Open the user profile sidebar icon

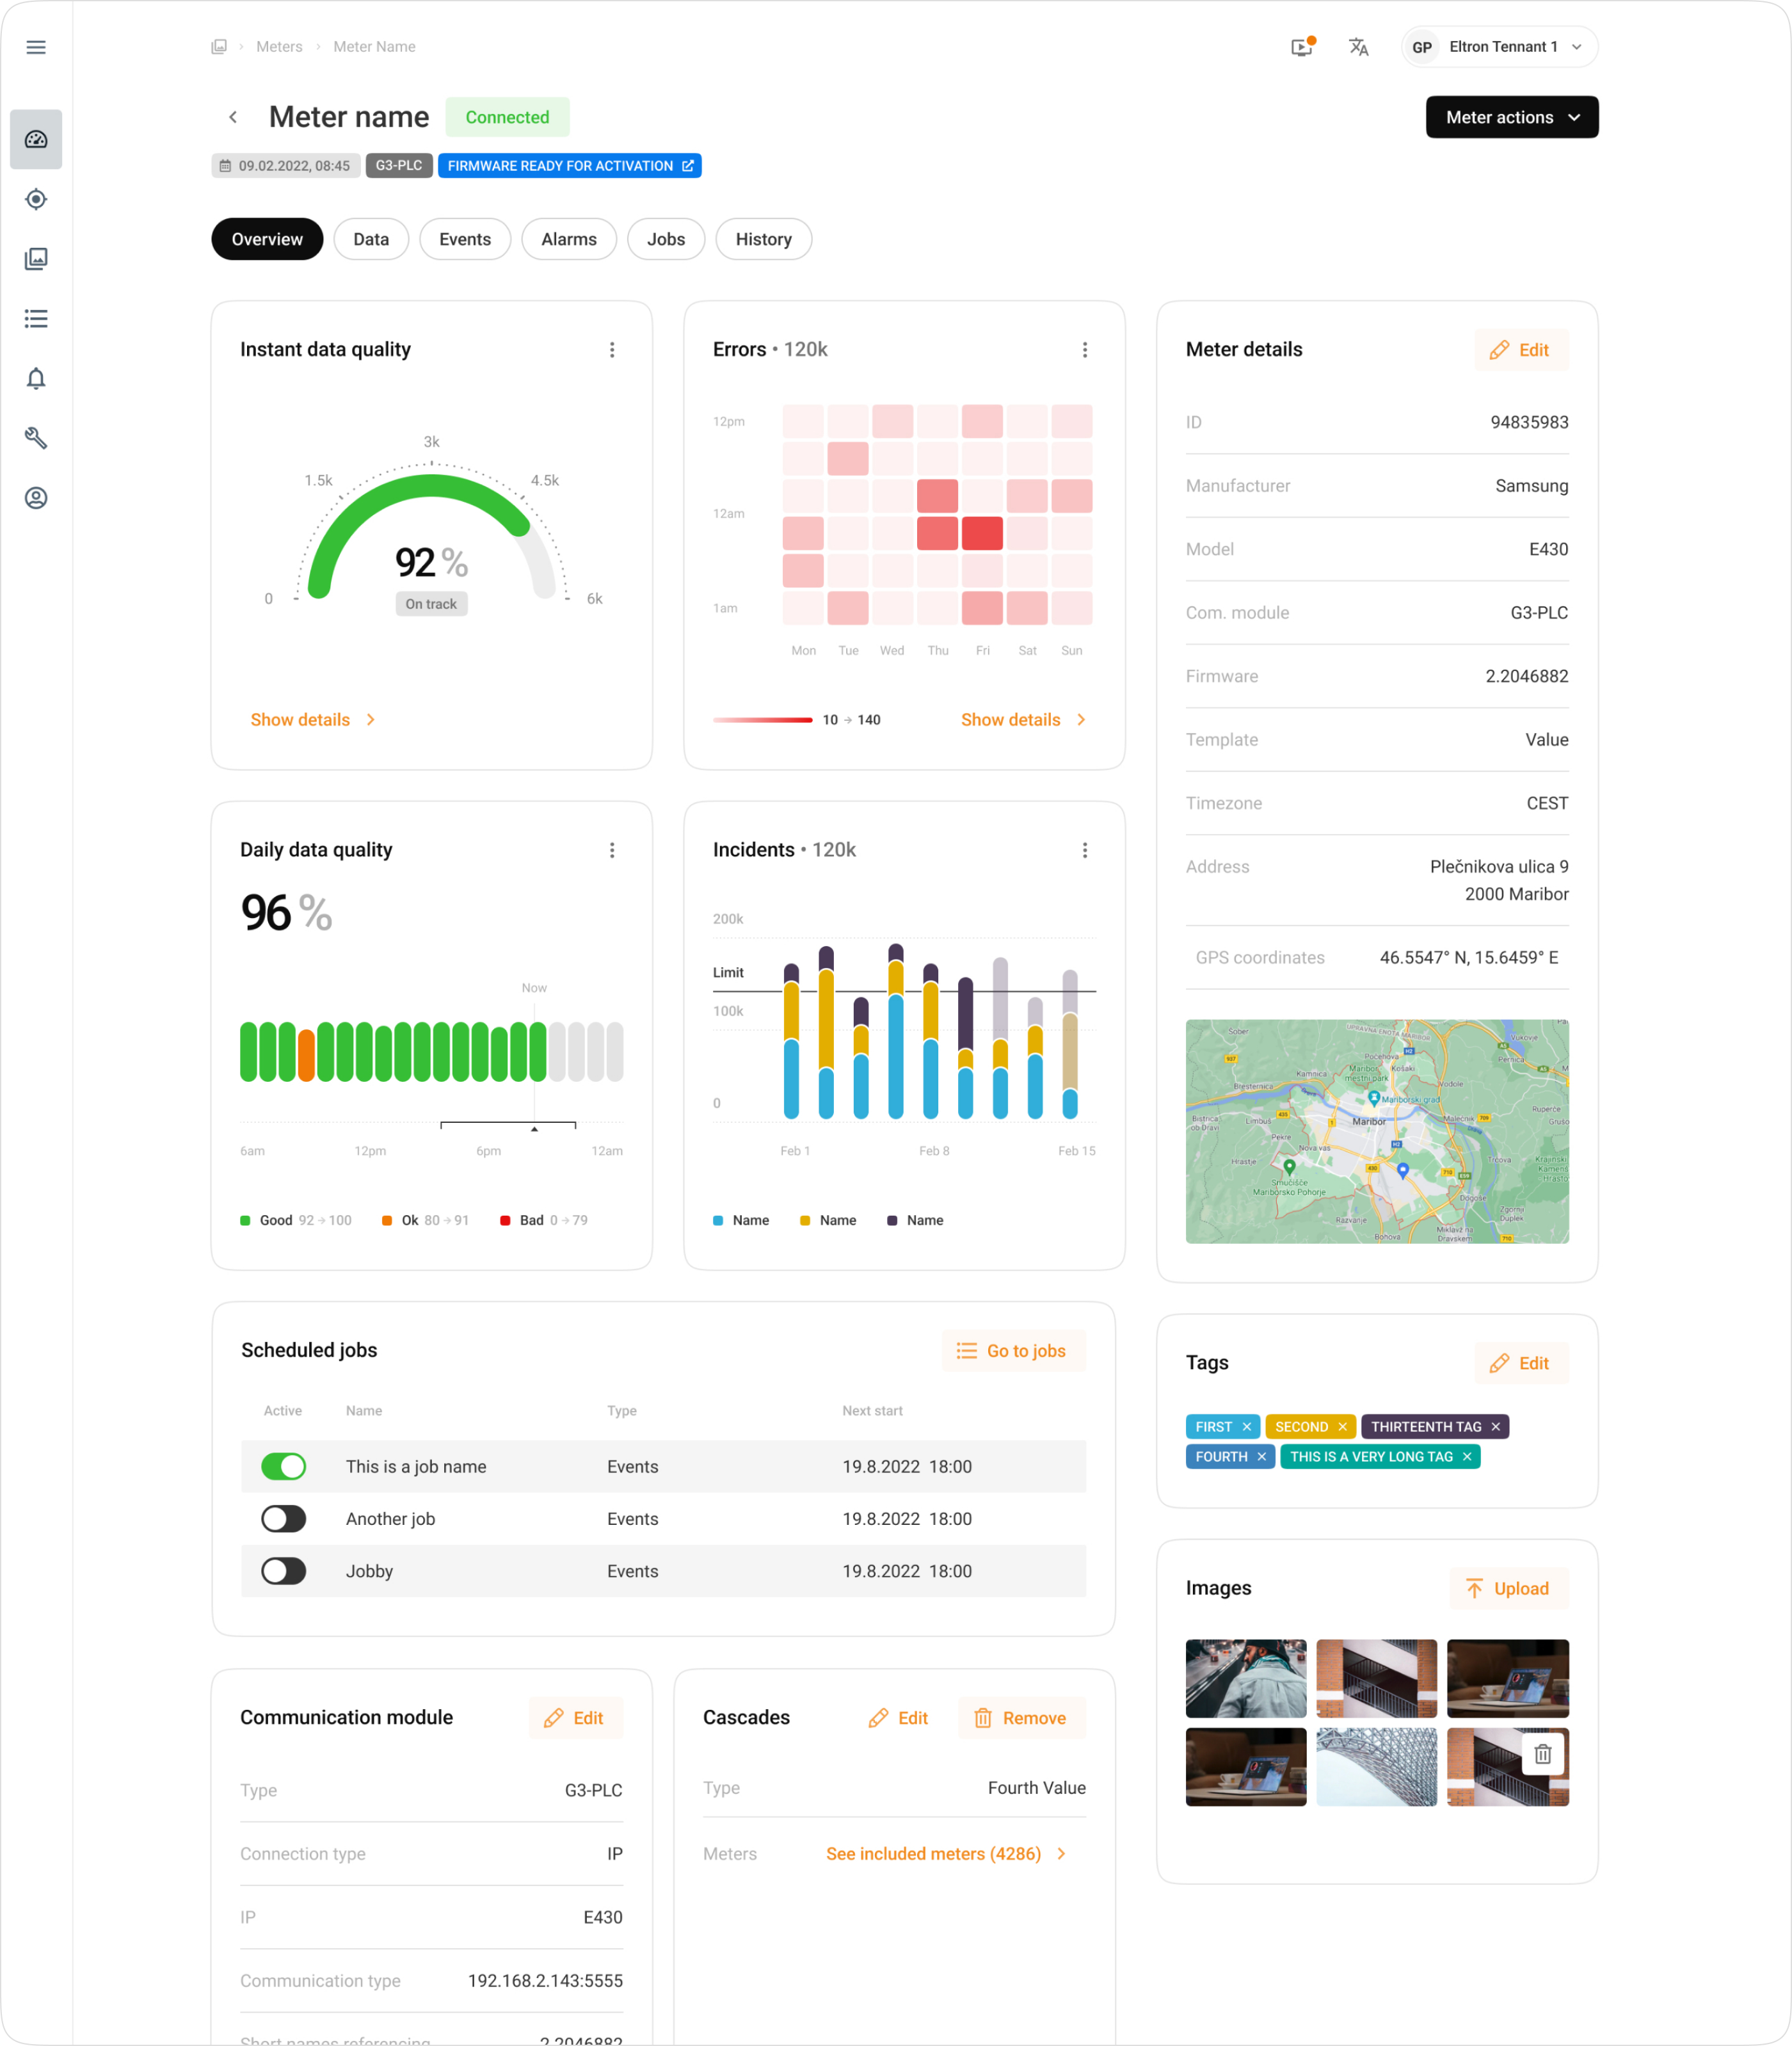point(36,498)
